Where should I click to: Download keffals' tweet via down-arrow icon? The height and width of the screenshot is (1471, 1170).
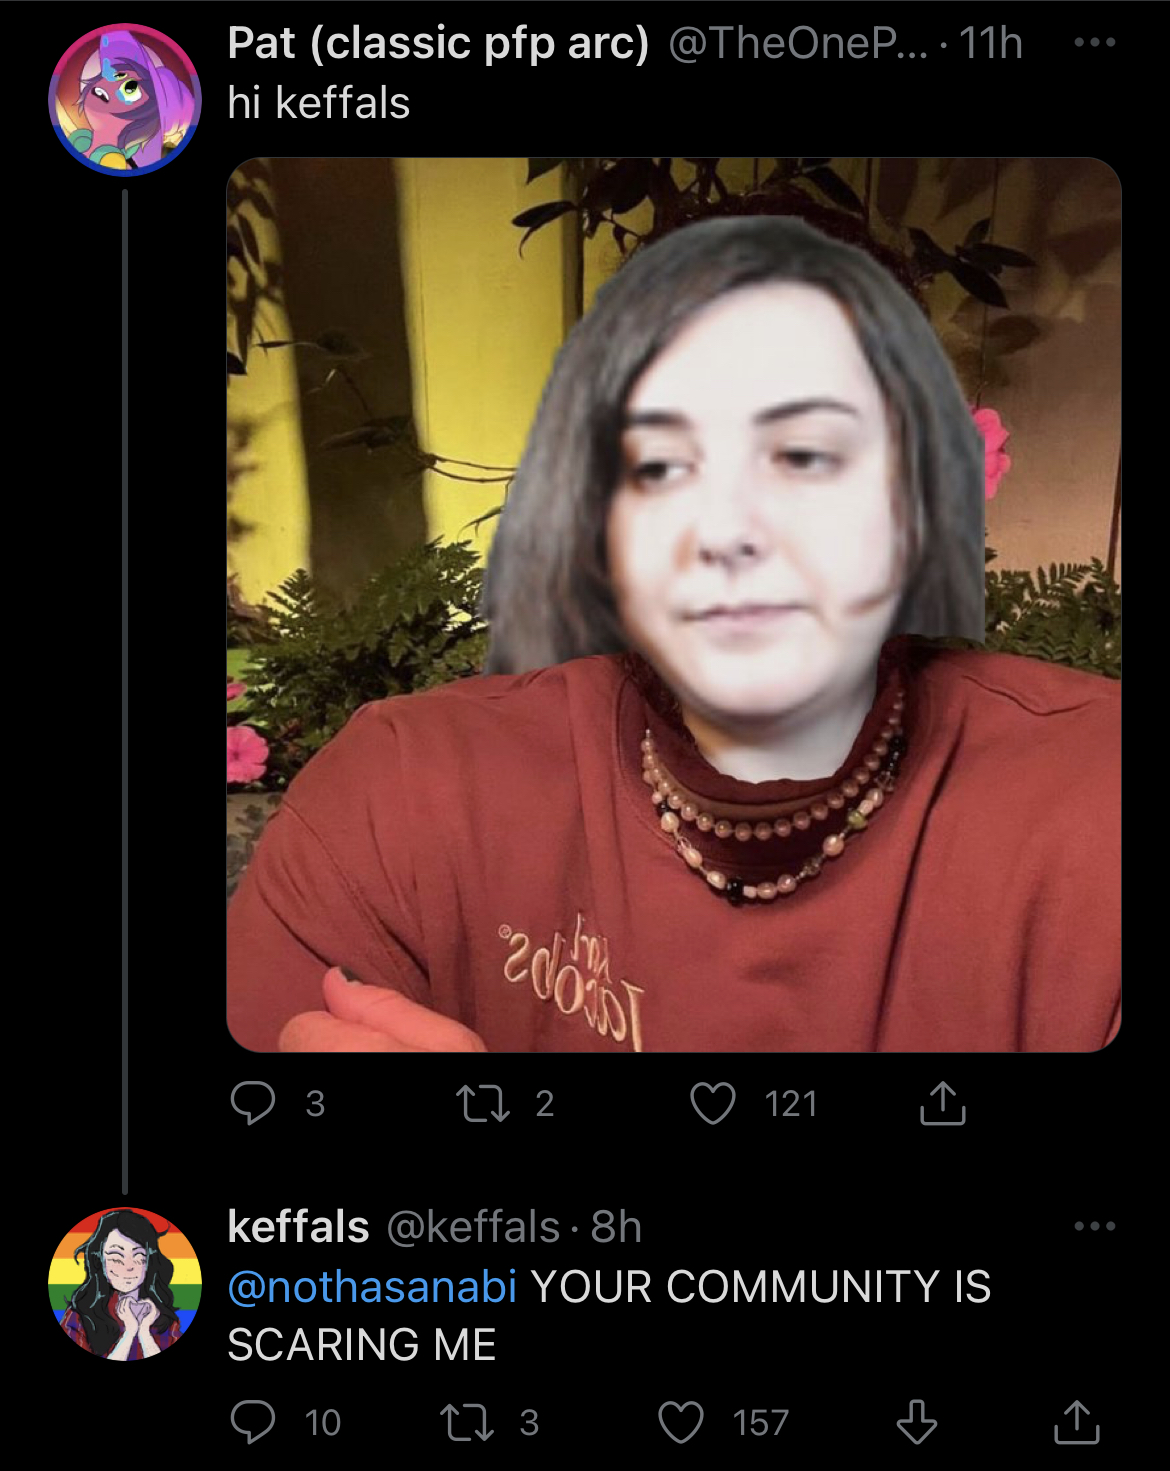click(x=916, y=1422)
